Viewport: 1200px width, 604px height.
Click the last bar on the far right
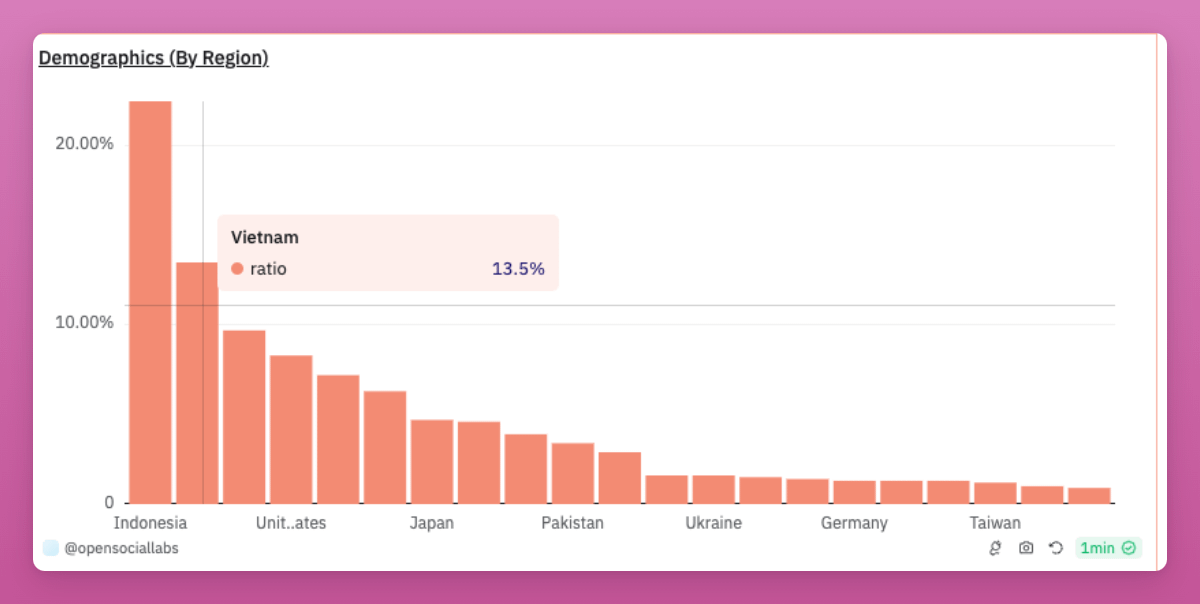coord(1089,495)
